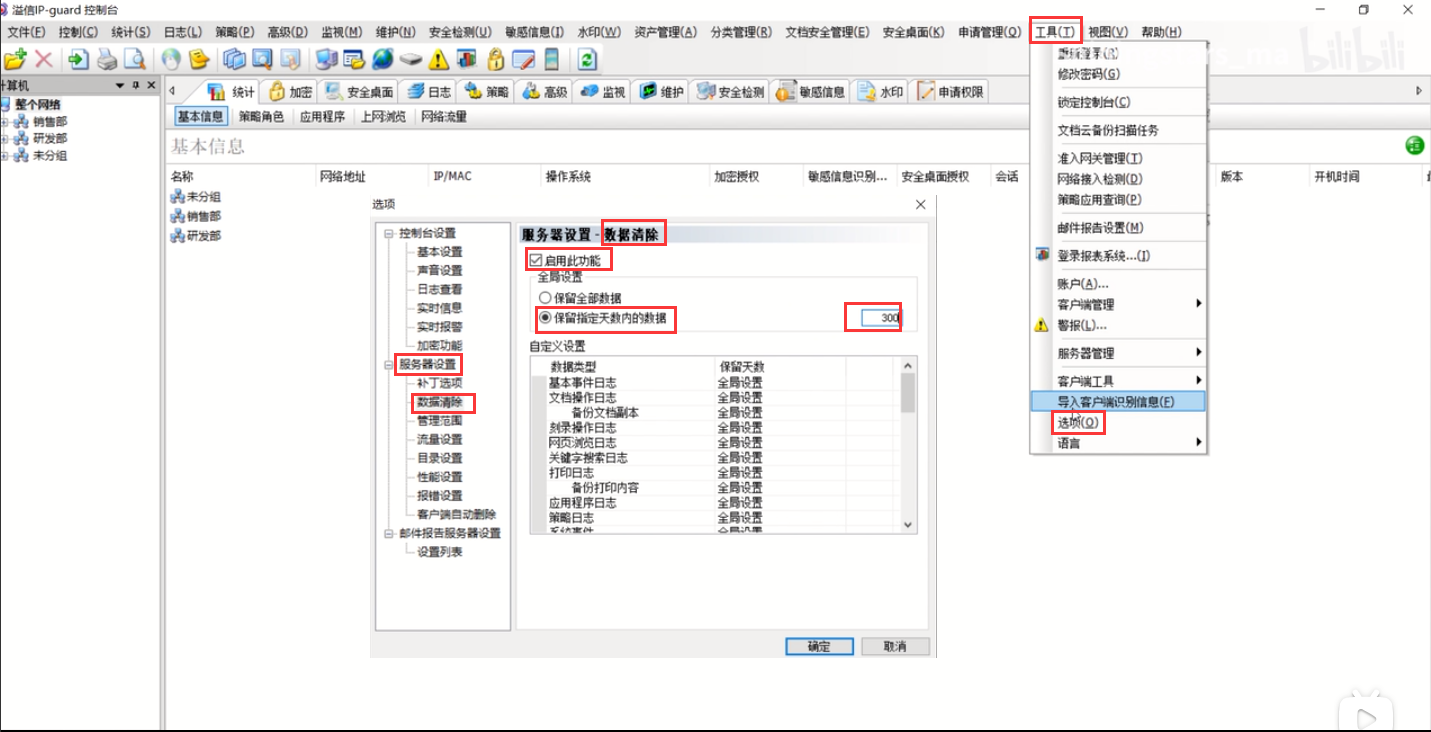Open the 服务器管理 submenu

click(1118, 353)
